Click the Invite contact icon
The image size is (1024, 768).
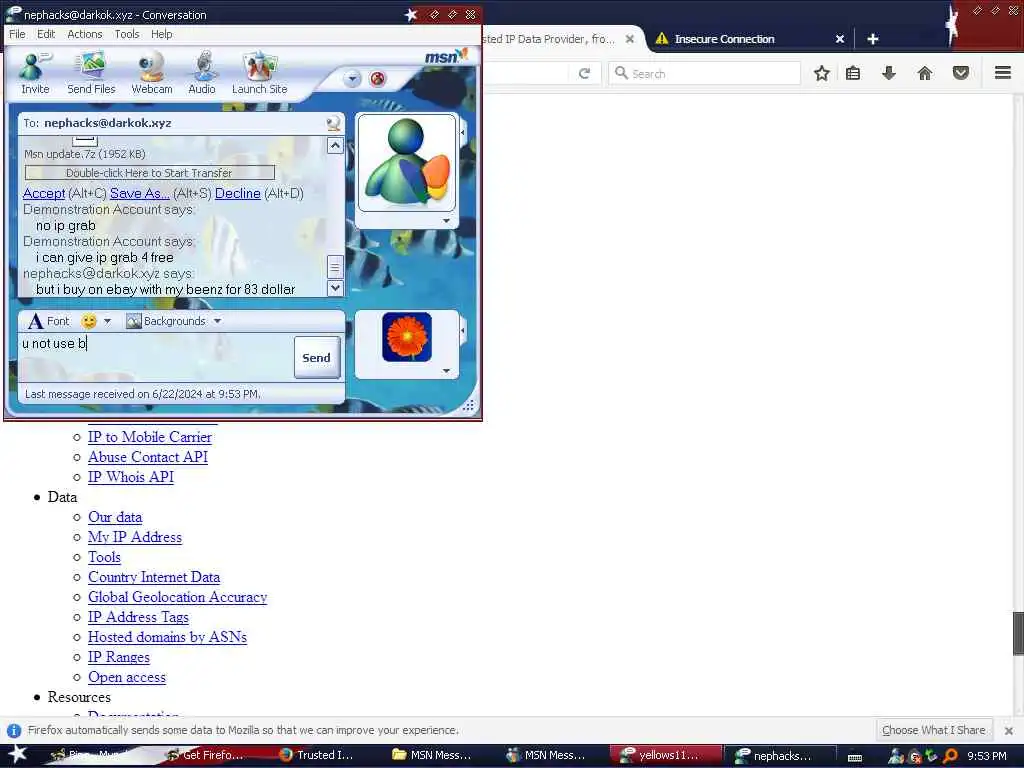coord(35,73)
